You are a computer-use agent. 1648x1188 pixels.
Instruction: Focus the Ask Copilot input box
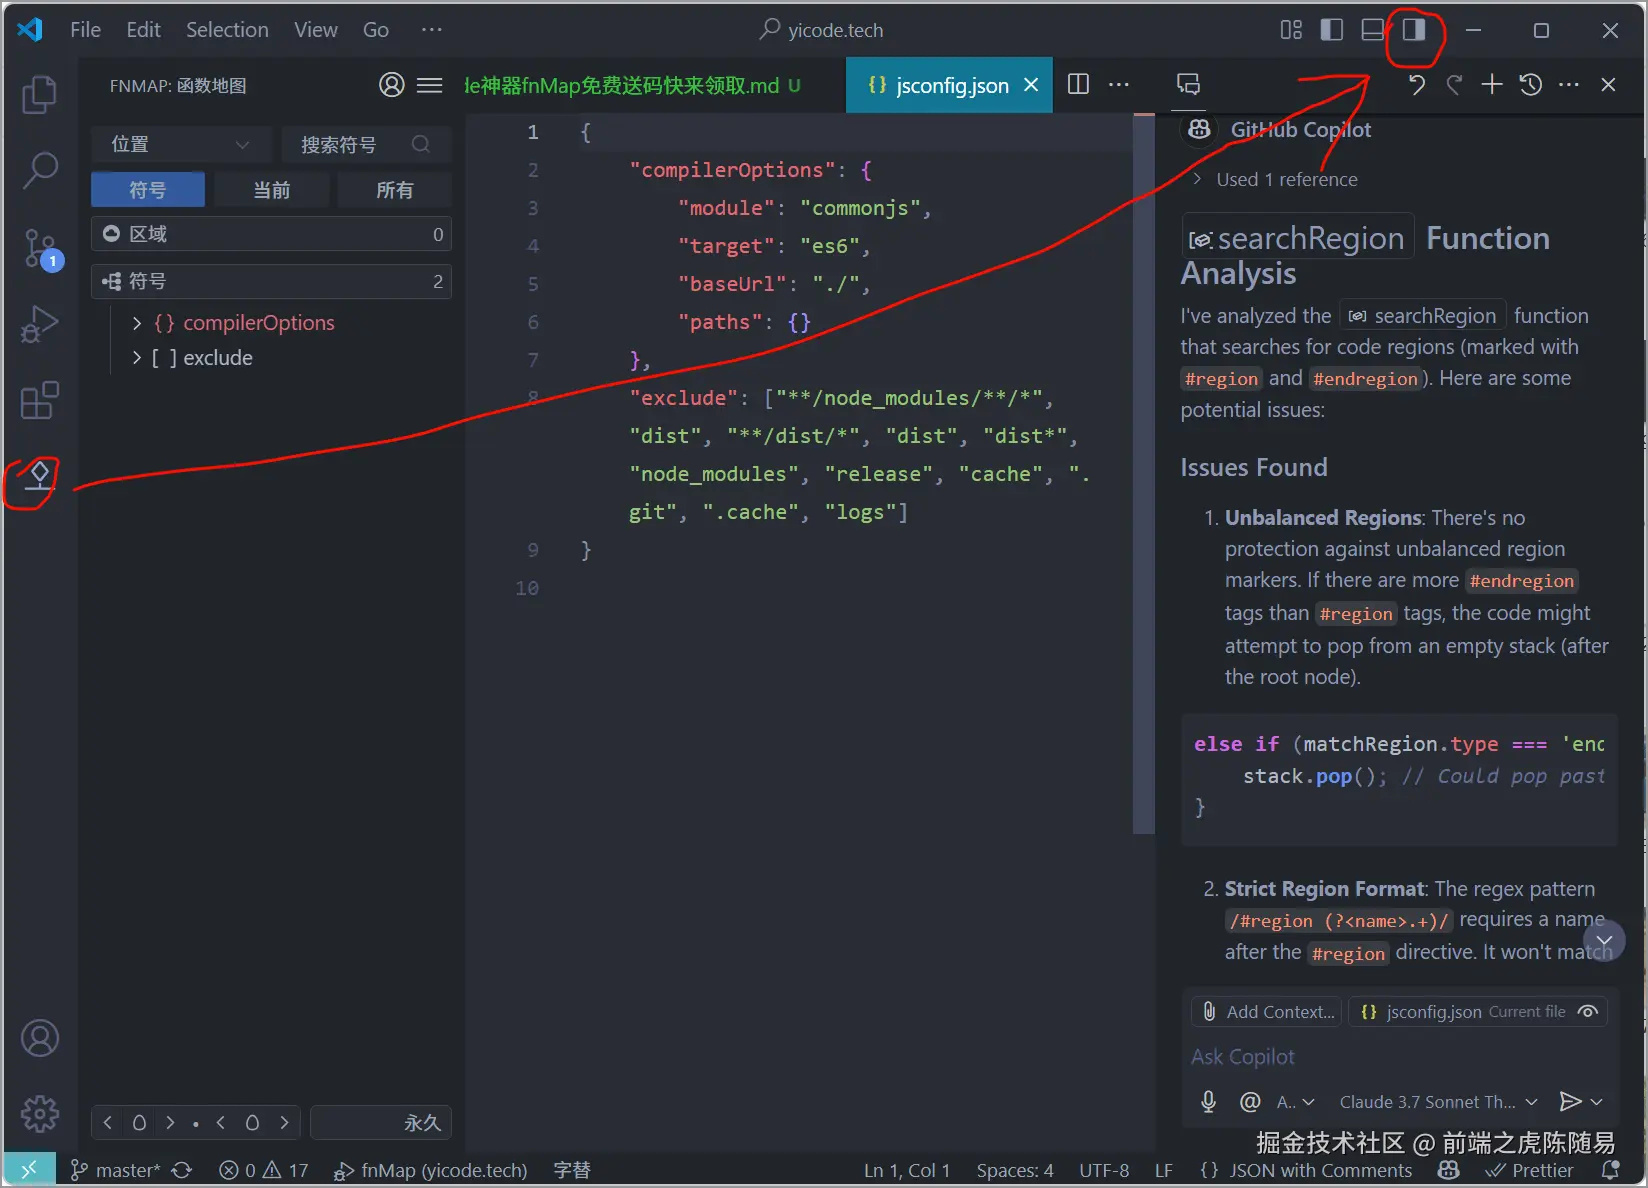tap(1399, 1057)
